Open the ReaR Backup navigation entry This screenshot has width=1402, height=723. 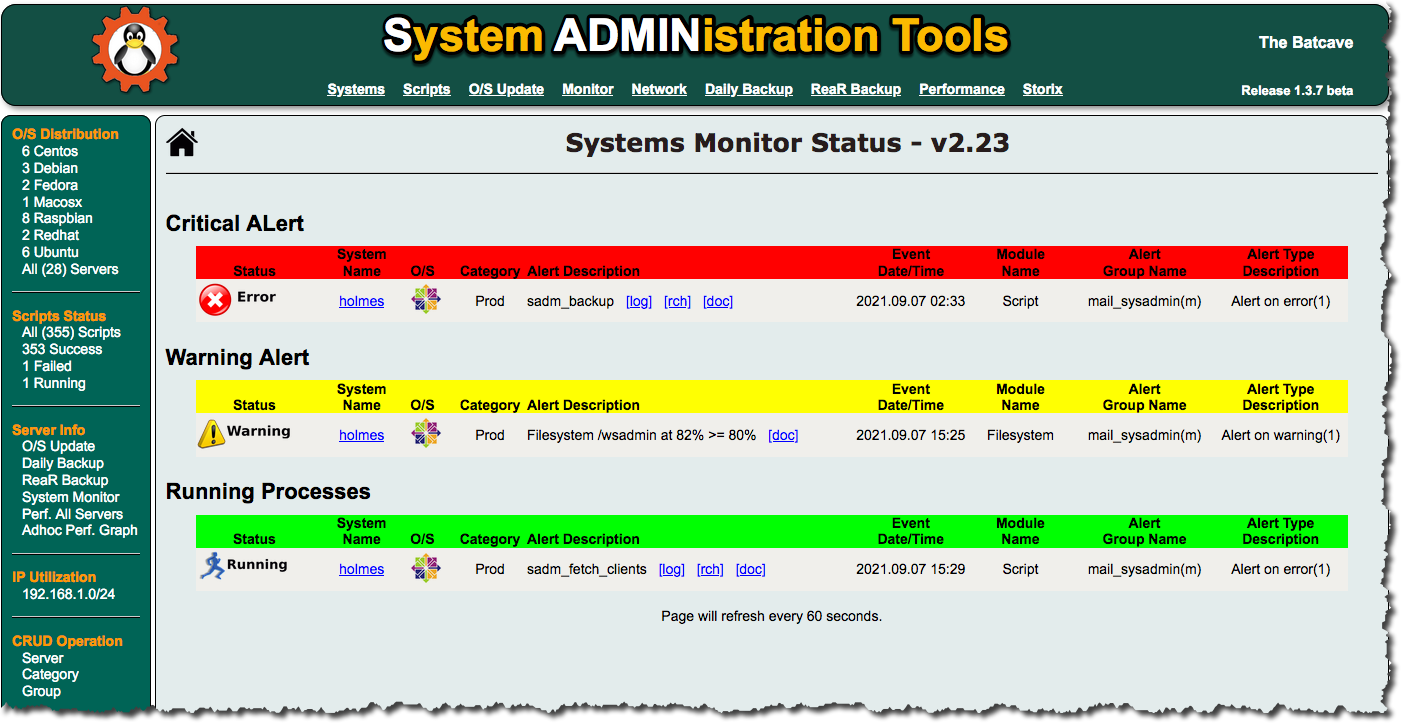tap(855, 89)
